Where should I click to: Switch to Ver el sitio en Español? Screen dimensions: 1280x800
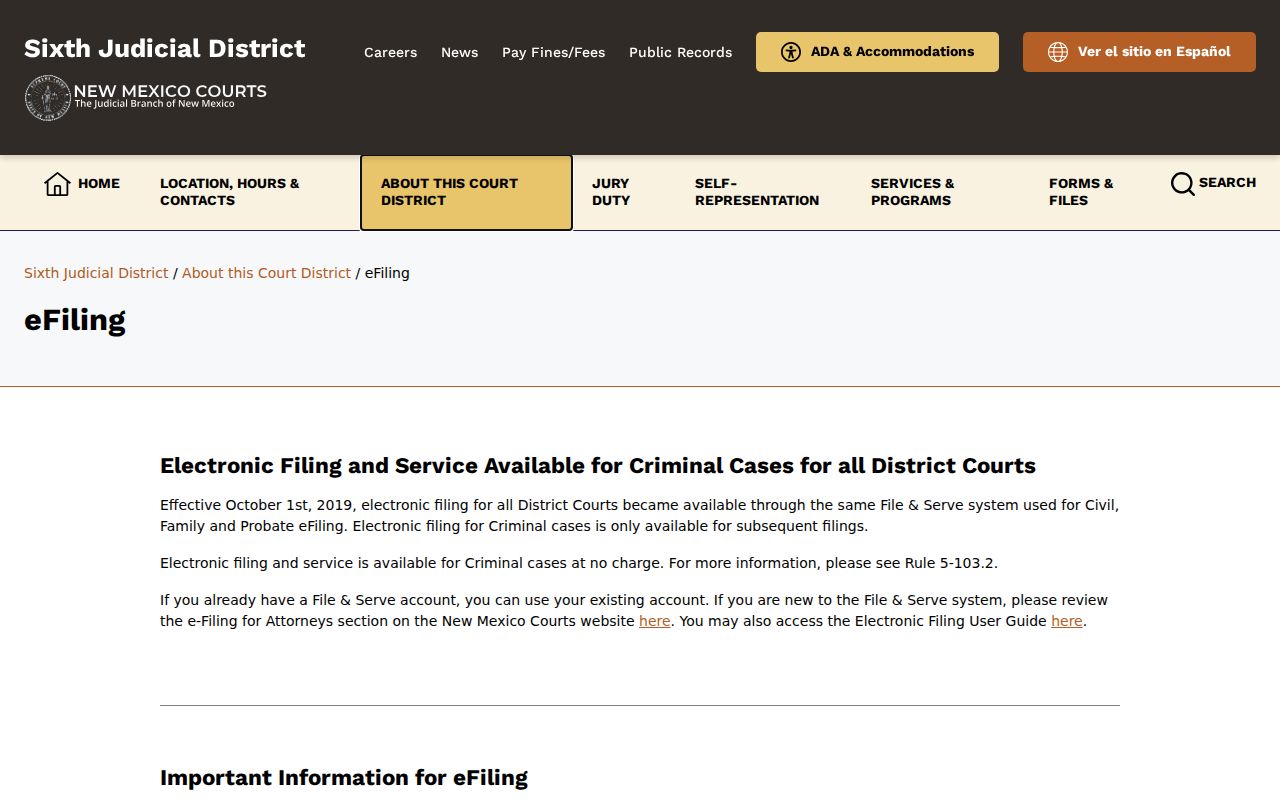click(1139, 52)
